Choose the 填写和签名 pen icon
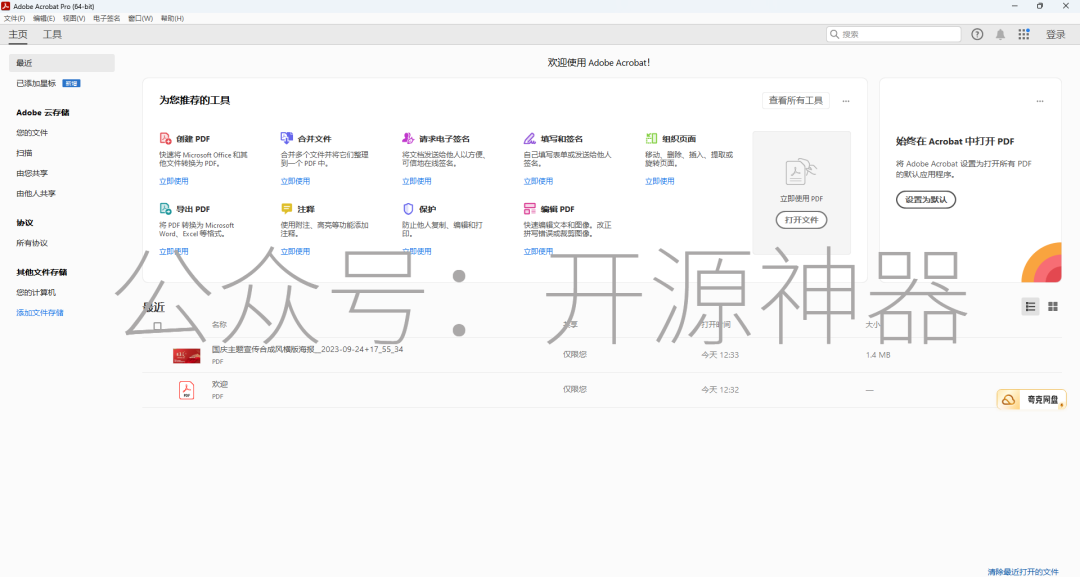The image size is (1080, 577). [x=529, y=138]
